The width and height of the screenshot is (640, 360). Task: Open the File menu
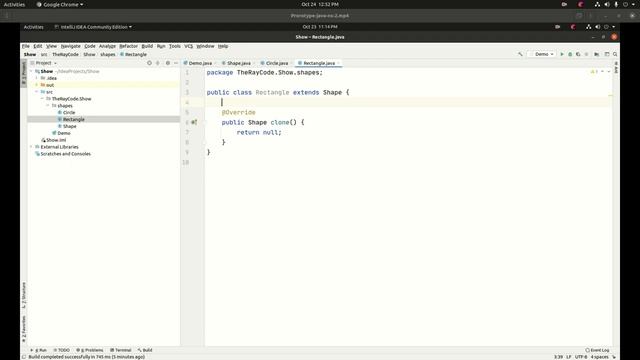(26, 46)
